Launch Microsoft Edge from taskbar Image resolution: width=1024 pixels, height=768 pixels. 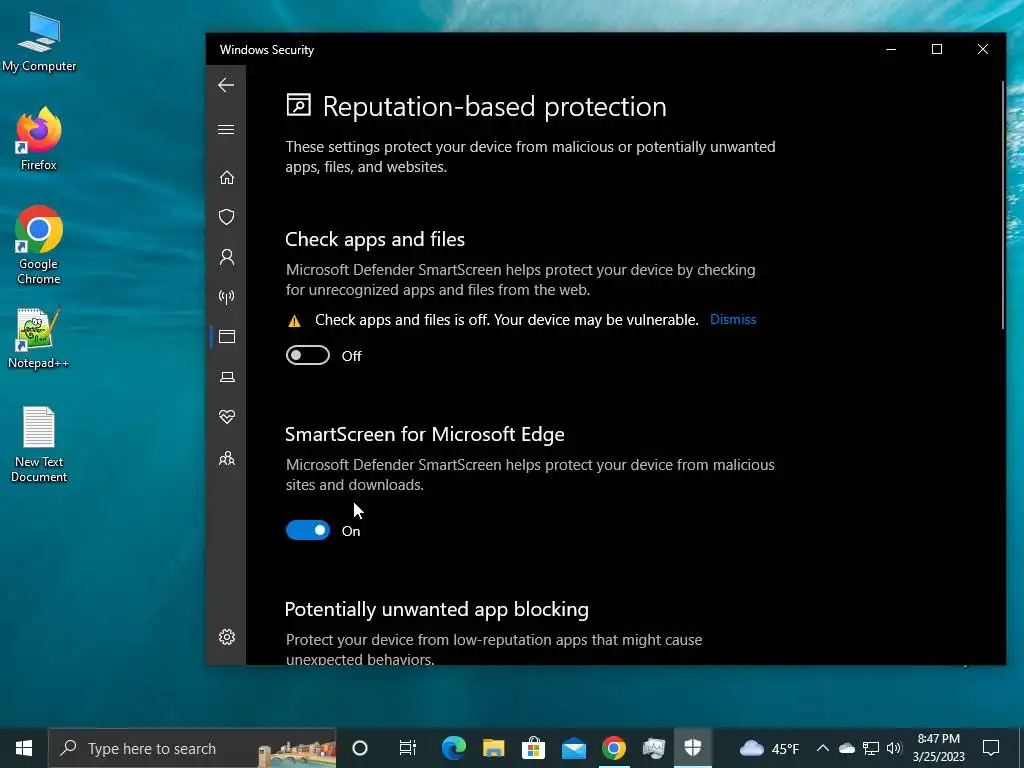tap(454, 748)
